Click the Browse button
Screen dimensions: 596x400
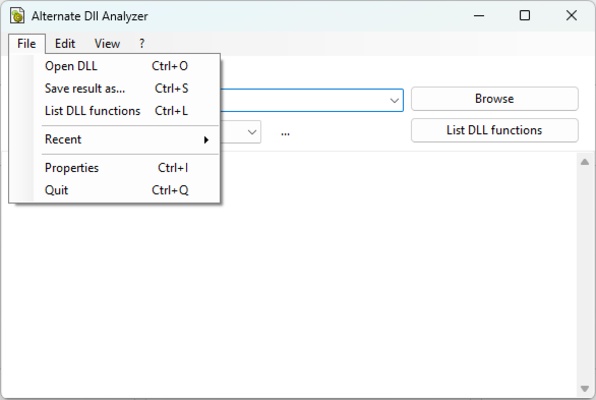coord(495,99)
